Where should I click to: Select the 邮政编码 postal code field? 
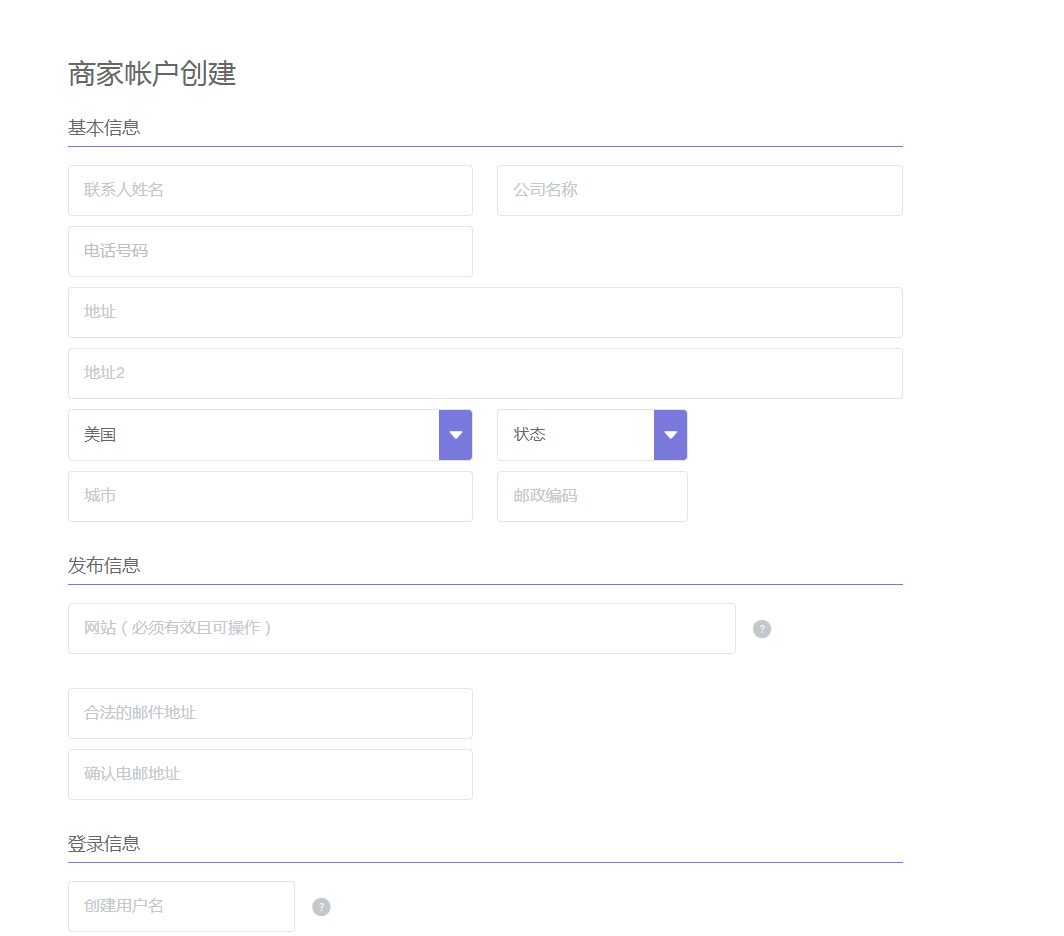[592, 496]
